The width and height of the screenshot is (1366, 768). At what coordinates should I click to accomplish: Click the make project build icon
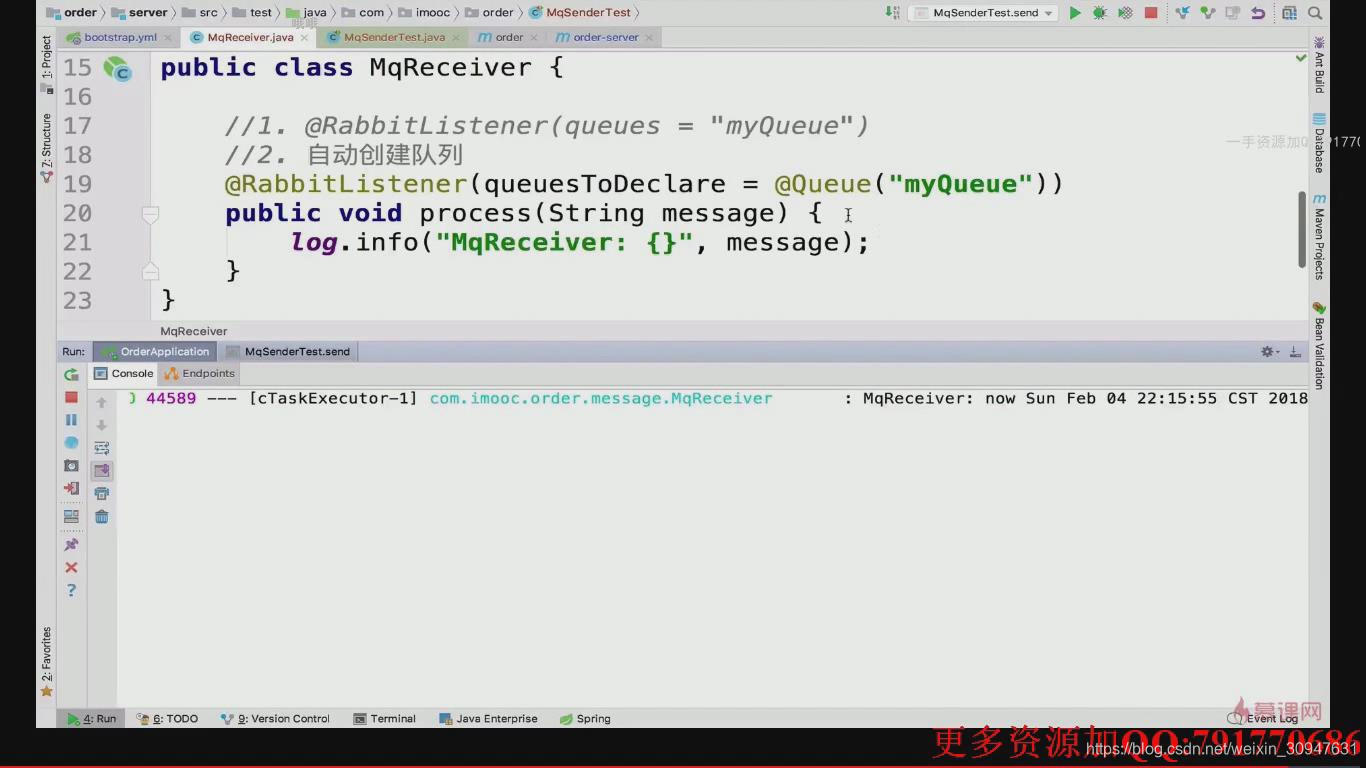[892, 12]
